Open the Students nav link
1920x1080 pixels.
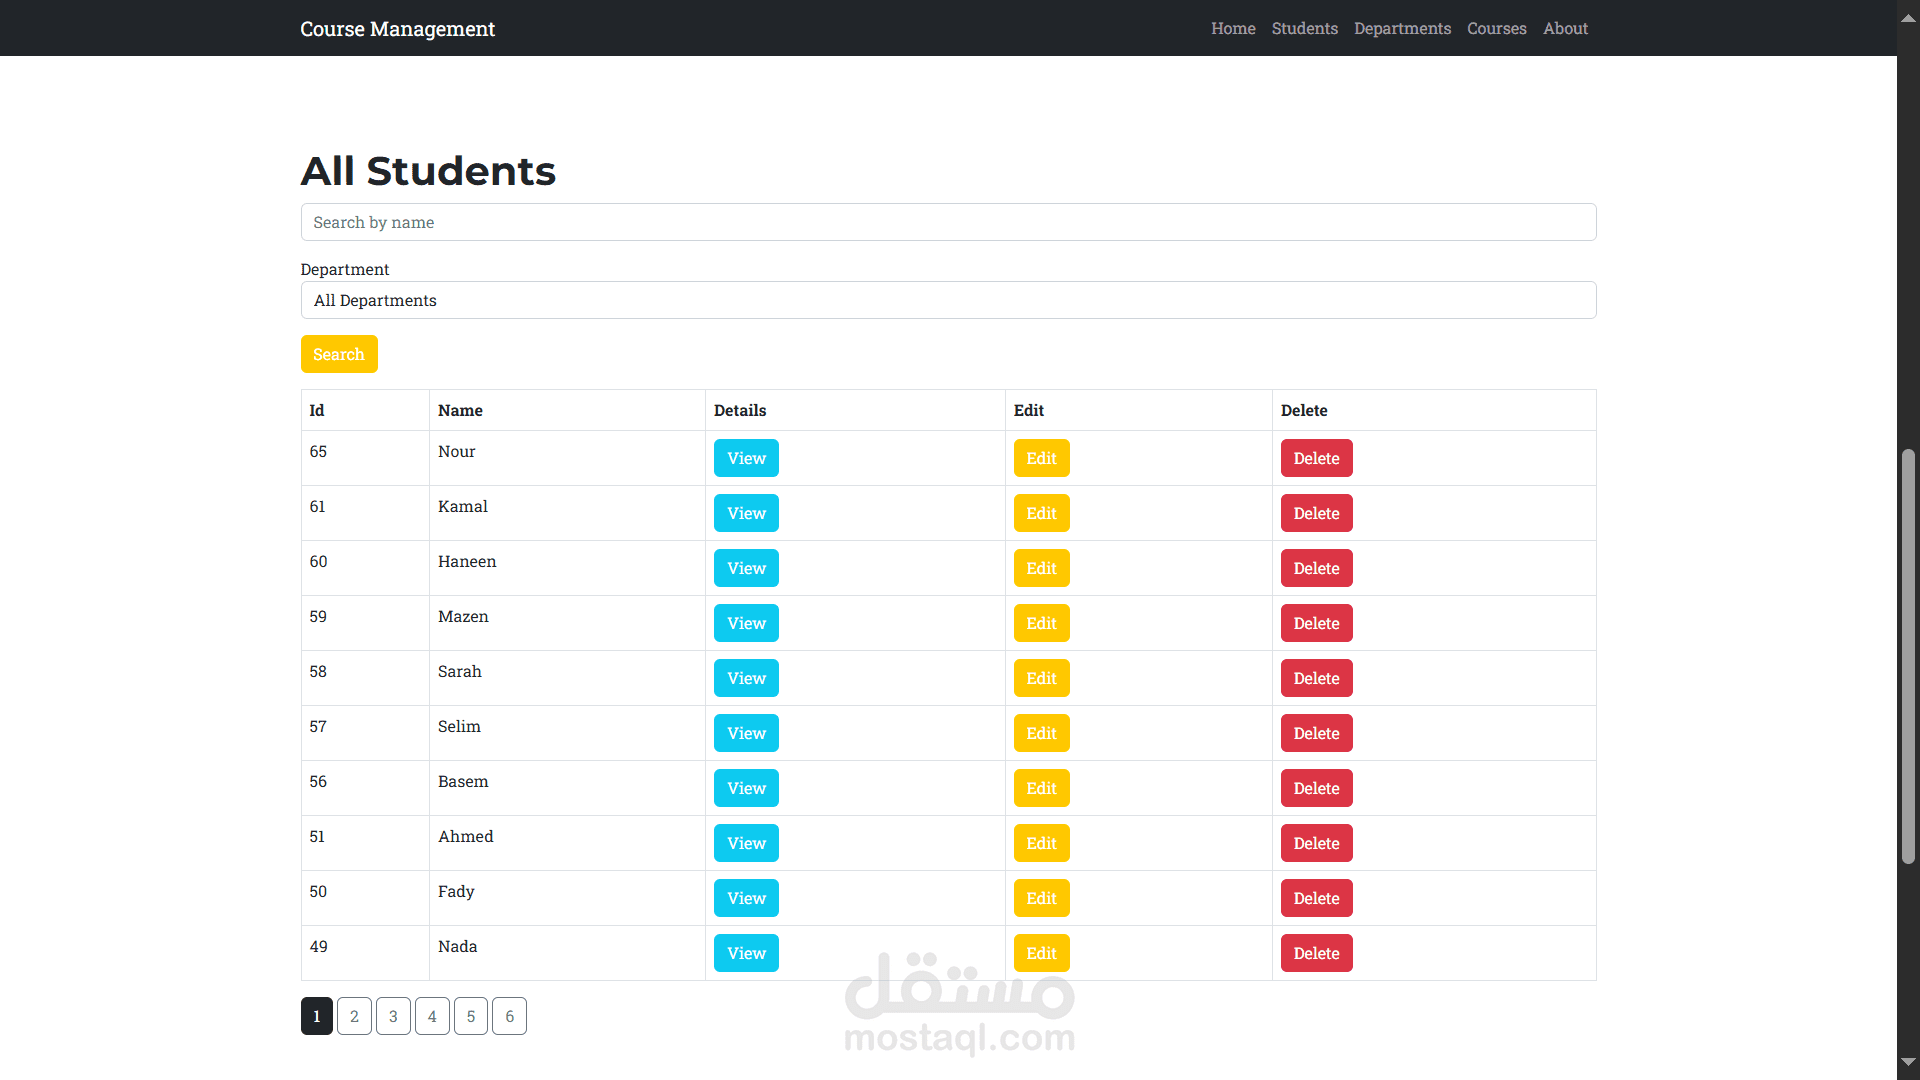point(1304,28)
